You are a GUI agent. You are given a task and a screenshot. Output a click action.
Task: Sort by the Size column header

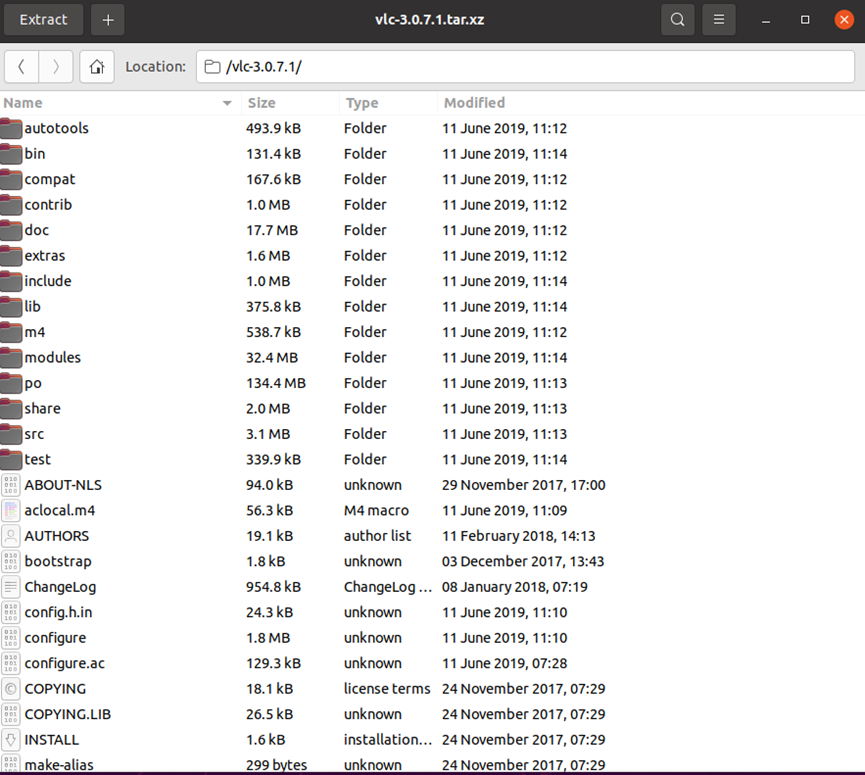[290, 103]
